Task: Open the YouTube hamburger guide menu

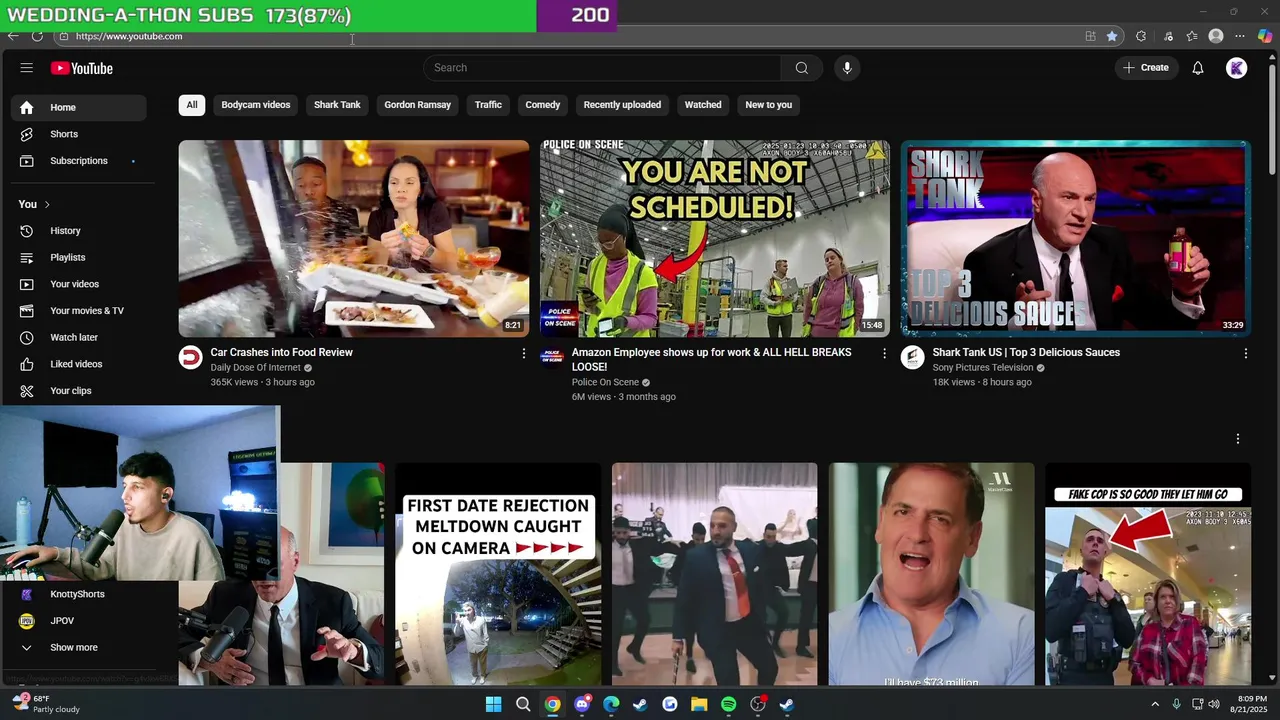Action: 27,68
